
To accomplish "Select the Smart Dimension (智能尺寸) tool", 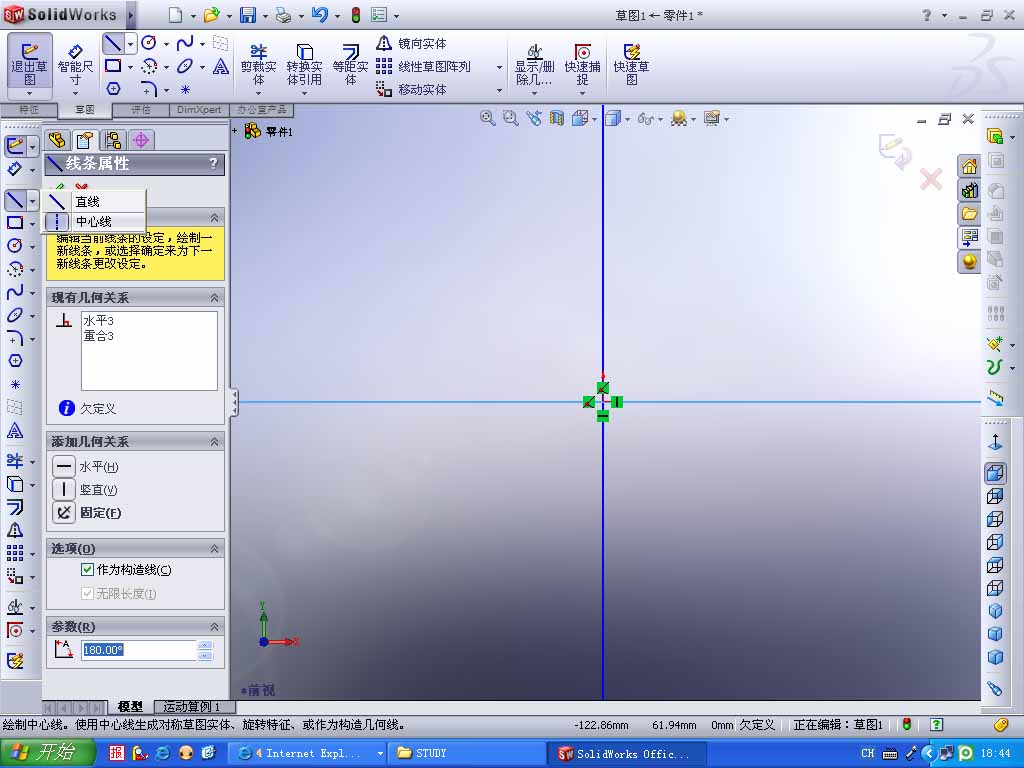I will click(x=75, y=64).
